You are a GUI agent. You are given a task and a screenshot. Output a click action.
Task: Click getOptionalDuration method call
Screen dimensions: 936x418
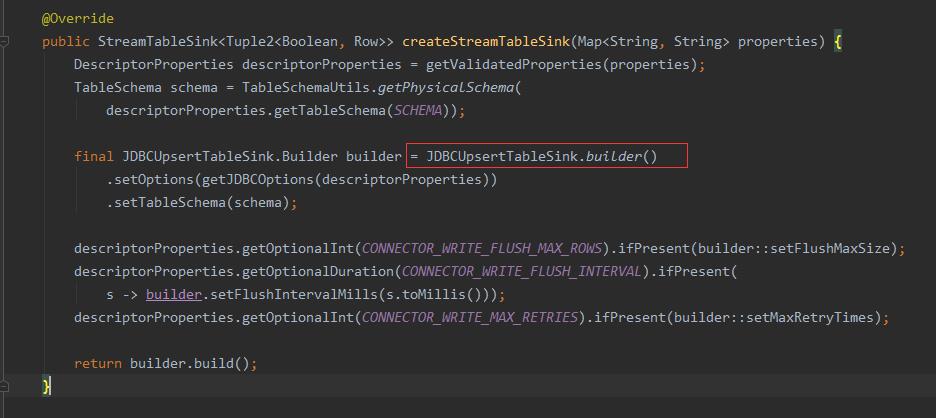click(x=317, y=272)
